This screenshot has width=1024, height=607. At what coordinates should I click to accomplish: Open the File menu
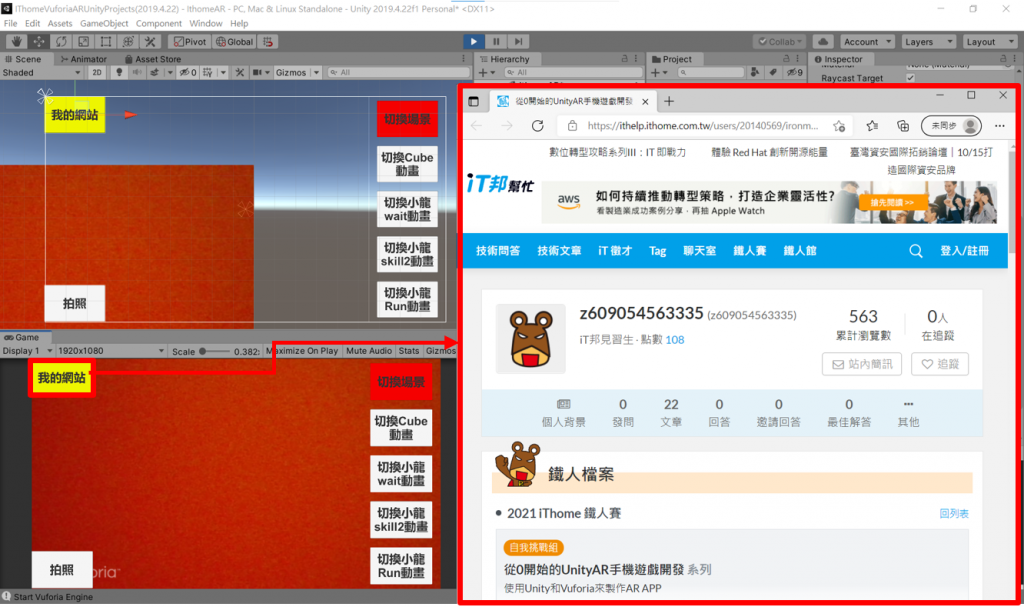click(10, 24)
